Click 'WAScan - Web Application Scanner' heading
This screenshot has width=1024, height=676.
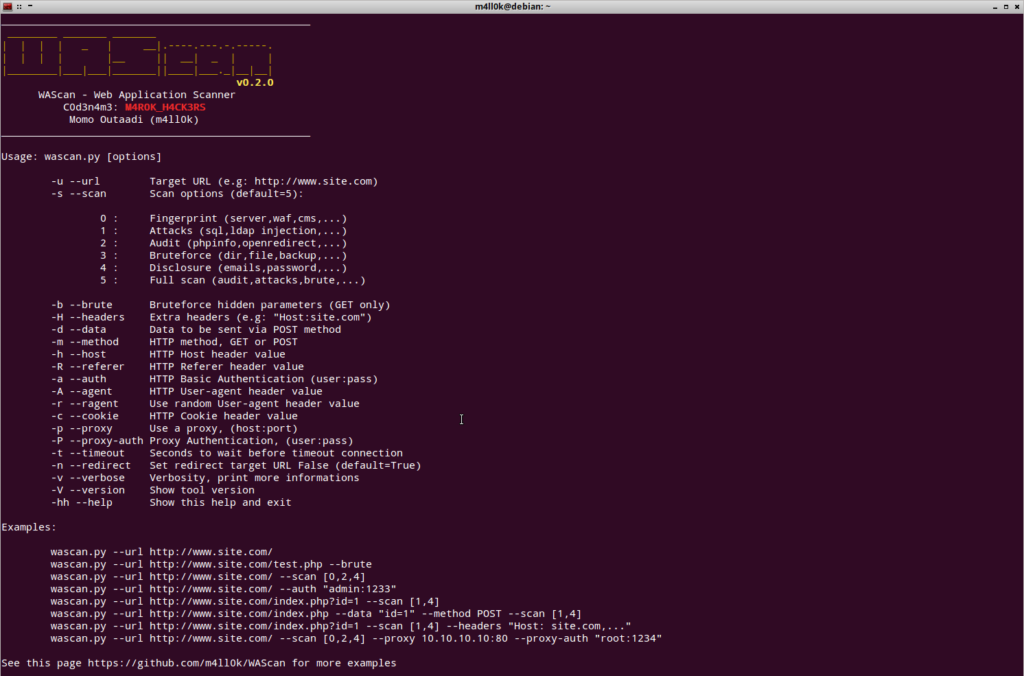(136, 95)
